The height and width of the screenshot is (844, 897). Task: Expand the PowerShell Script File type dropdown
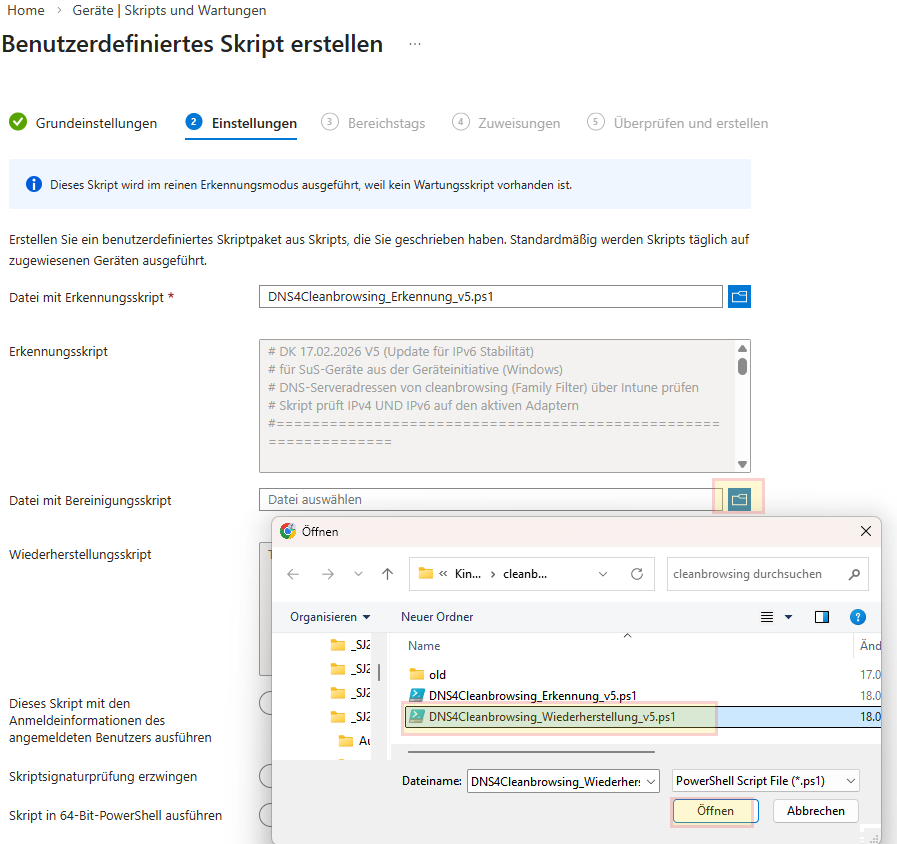(765, 781)
